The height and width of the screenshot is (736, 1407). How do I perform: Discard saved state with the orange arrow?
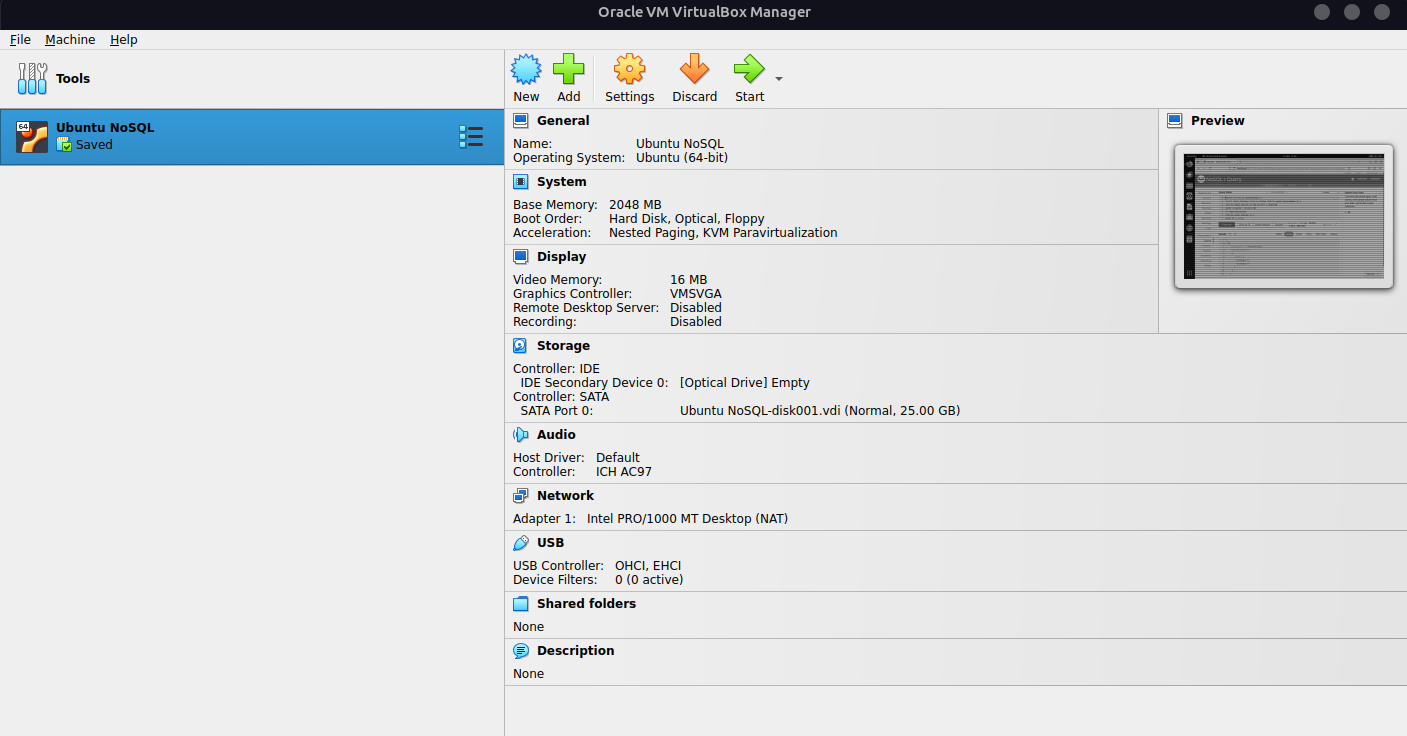[694, 71]
